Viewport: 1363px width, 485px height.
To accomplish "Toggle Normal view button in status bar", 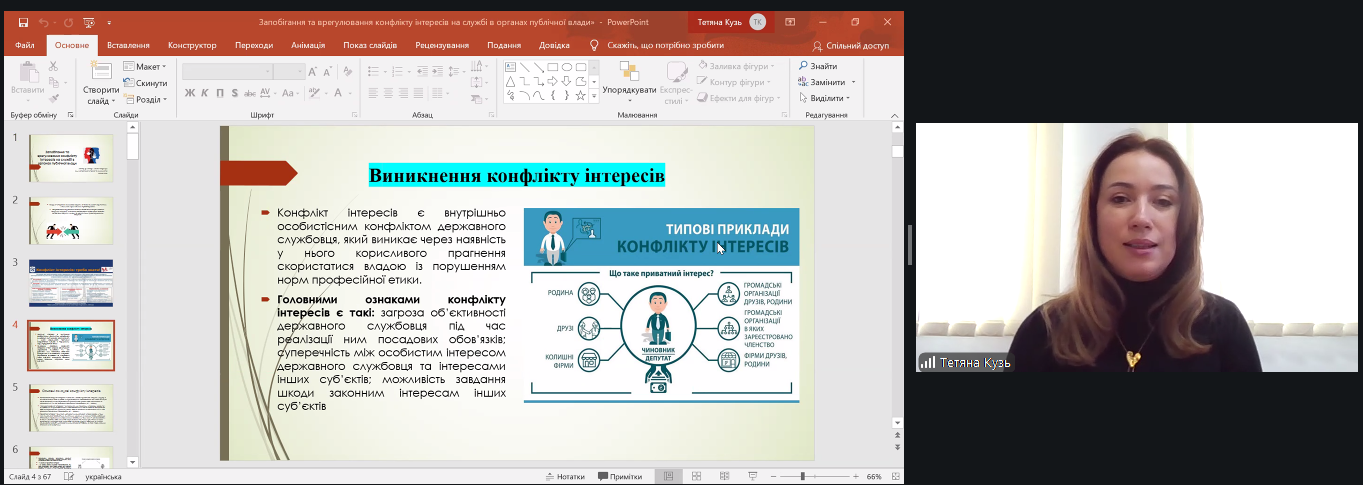I will click(668, 476).
